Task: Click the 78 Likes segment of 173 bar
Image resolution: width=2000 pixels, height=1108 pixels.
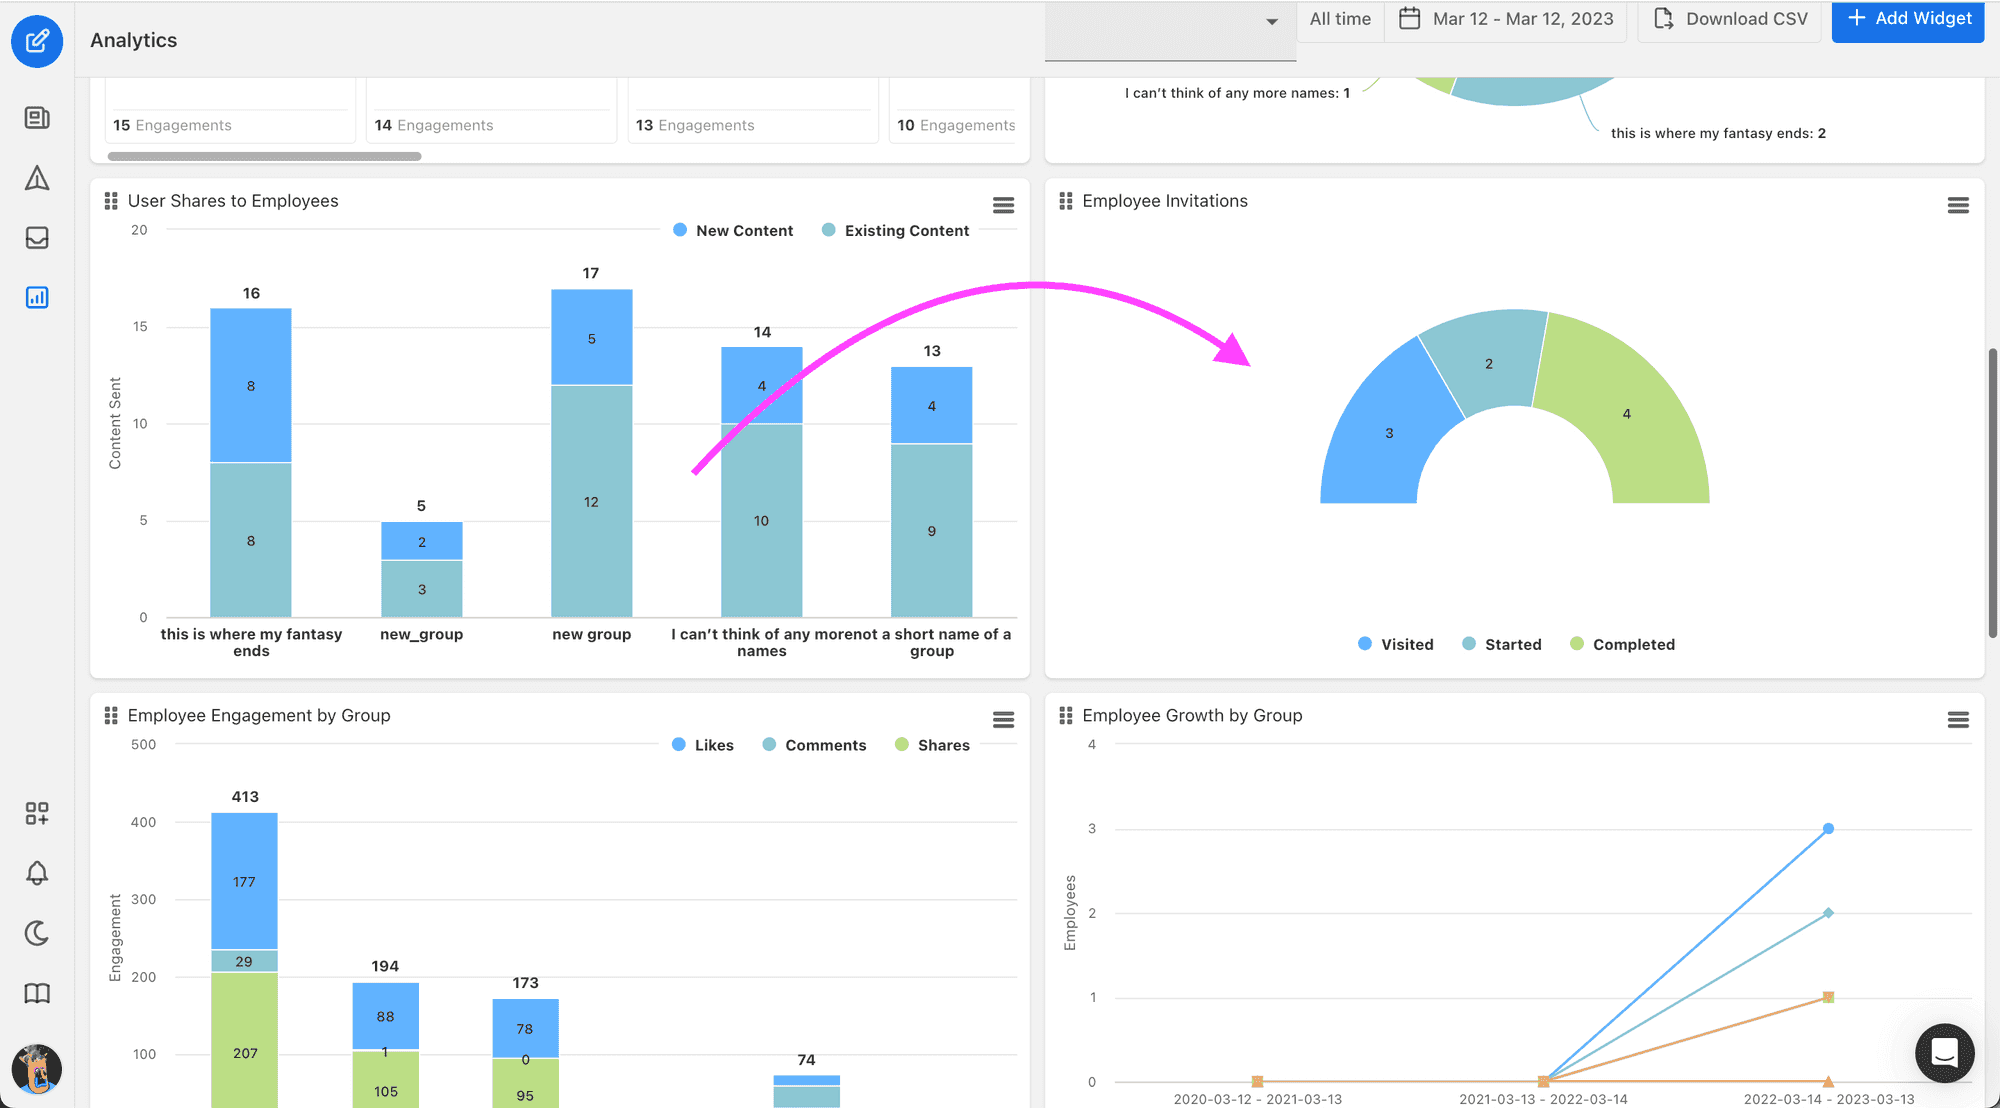Action: coord(525,1028)
